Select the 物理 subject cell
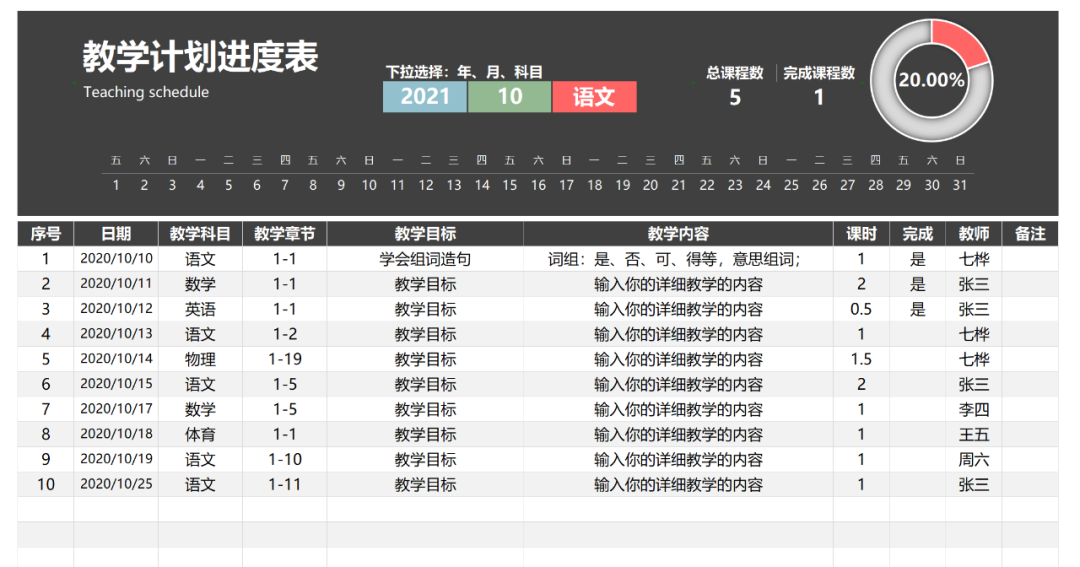 (x=200, y=359)
